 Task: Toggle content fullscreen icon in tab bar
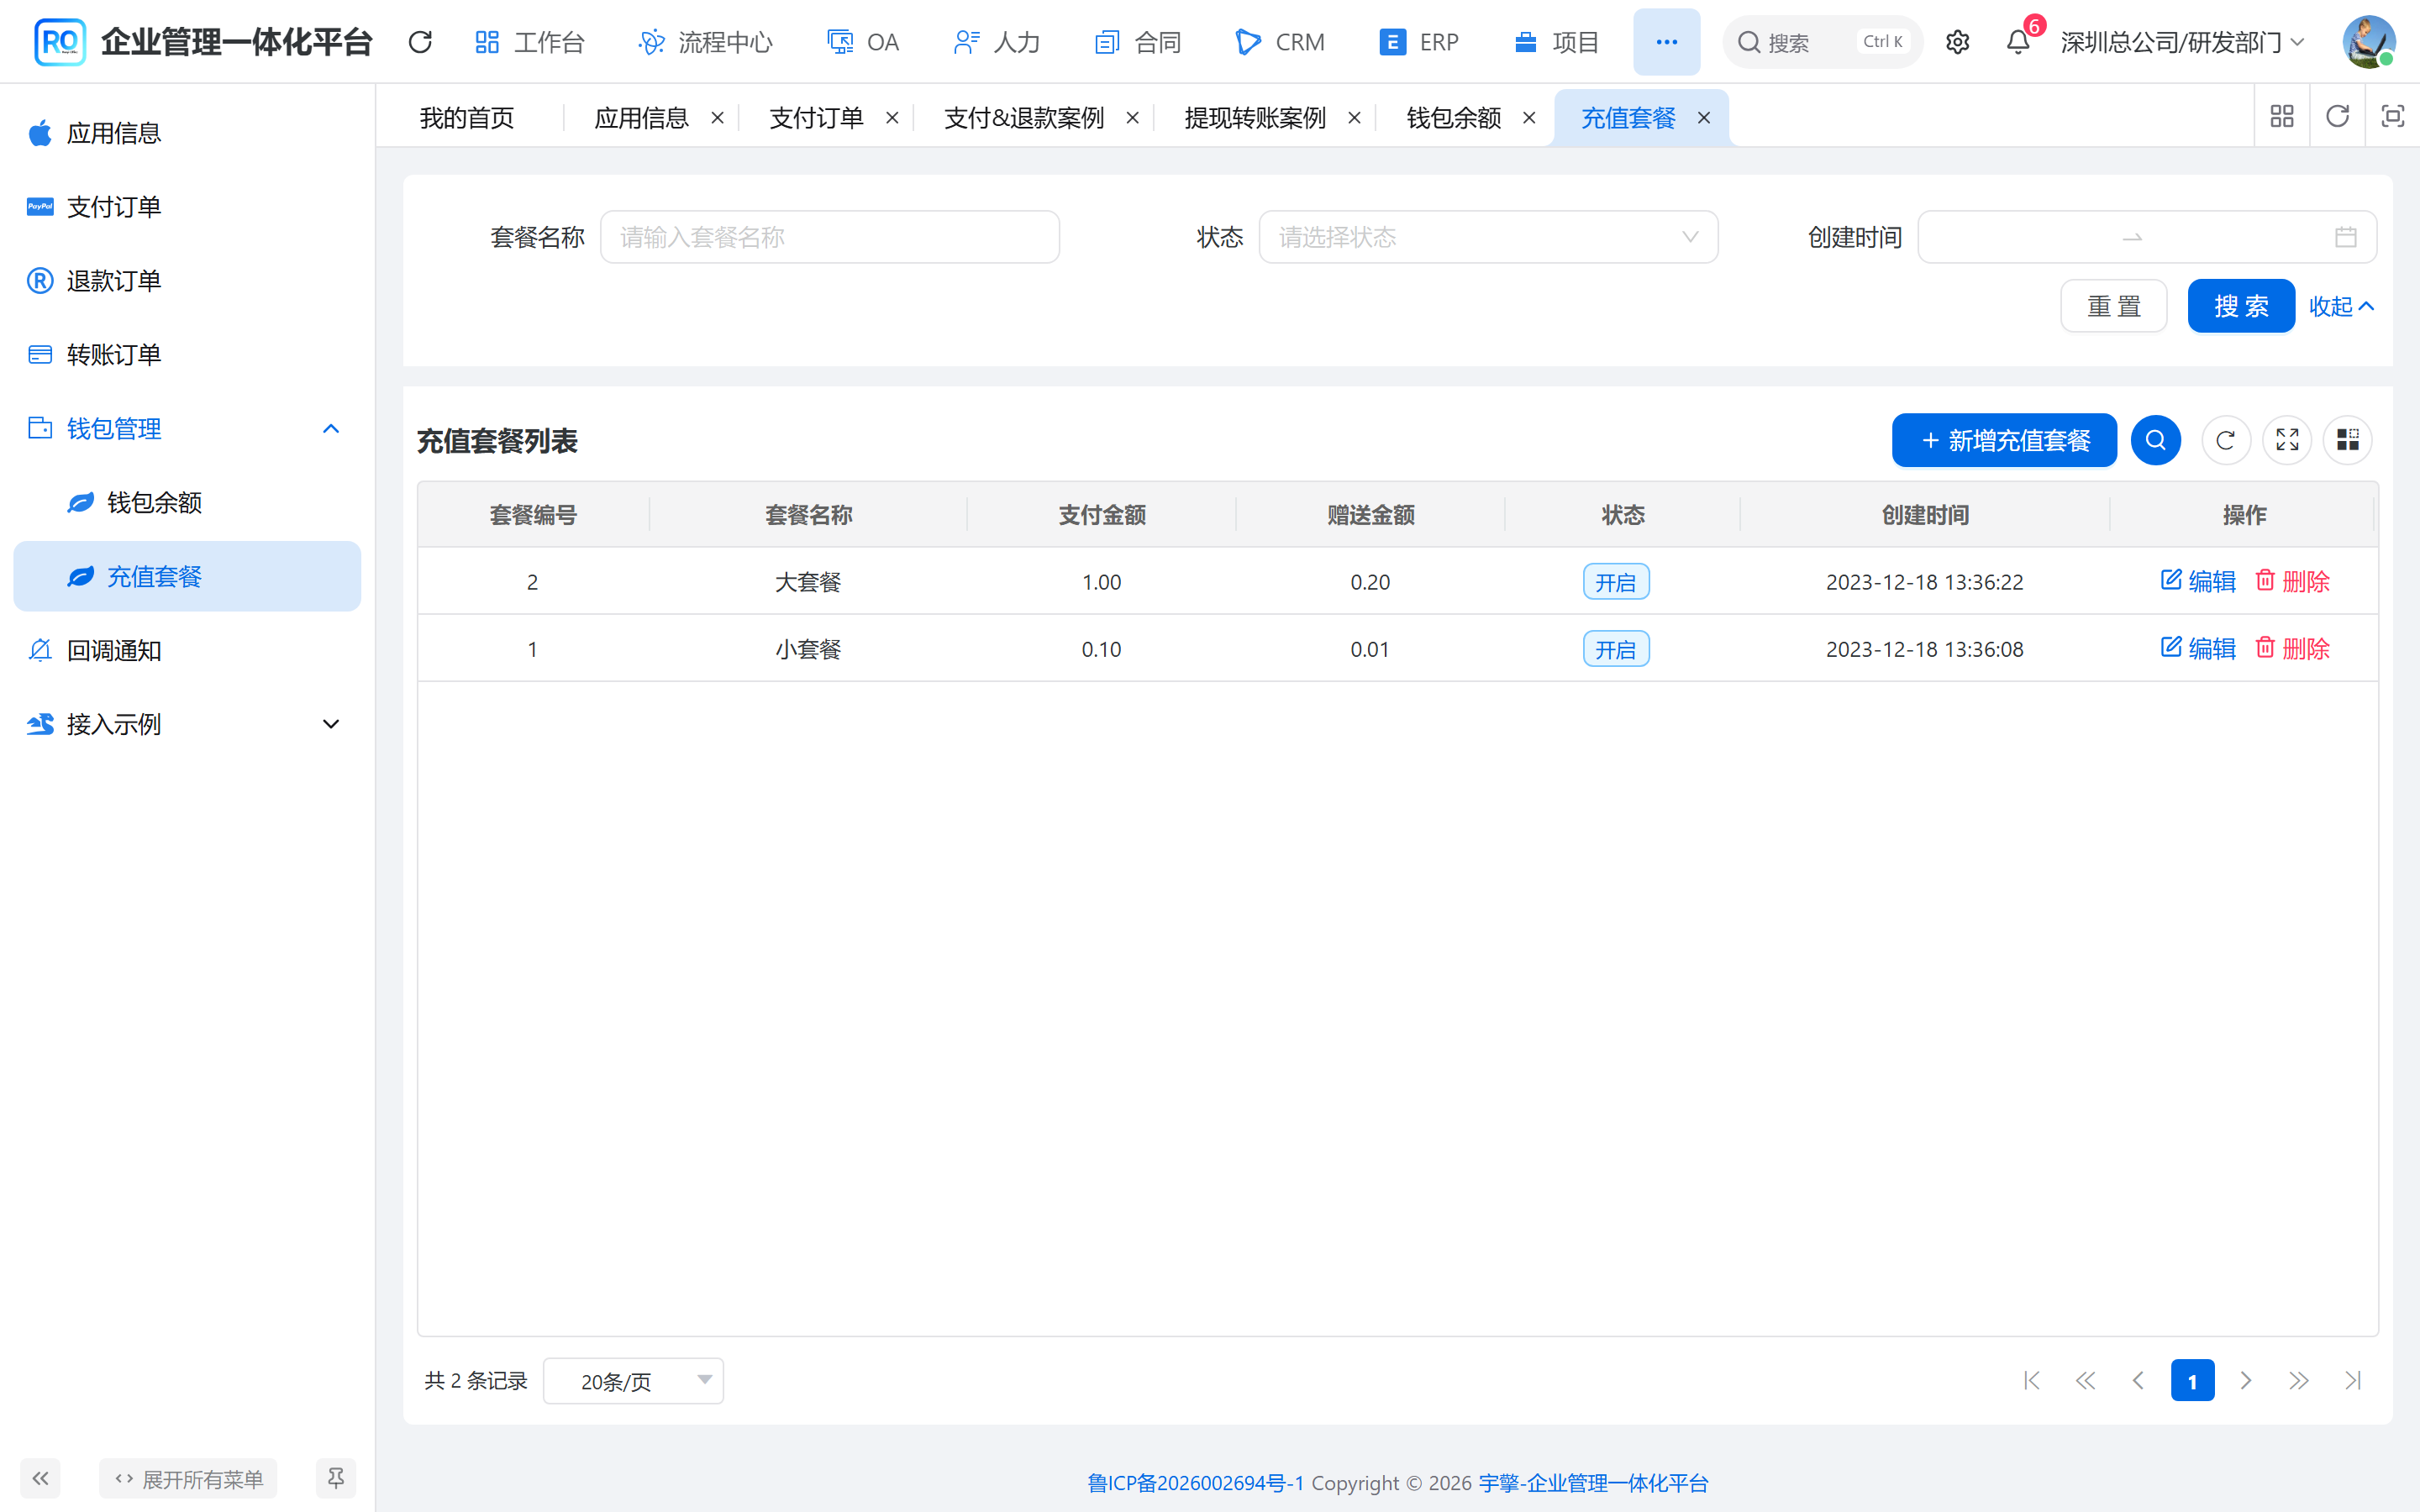point(2392,117)
